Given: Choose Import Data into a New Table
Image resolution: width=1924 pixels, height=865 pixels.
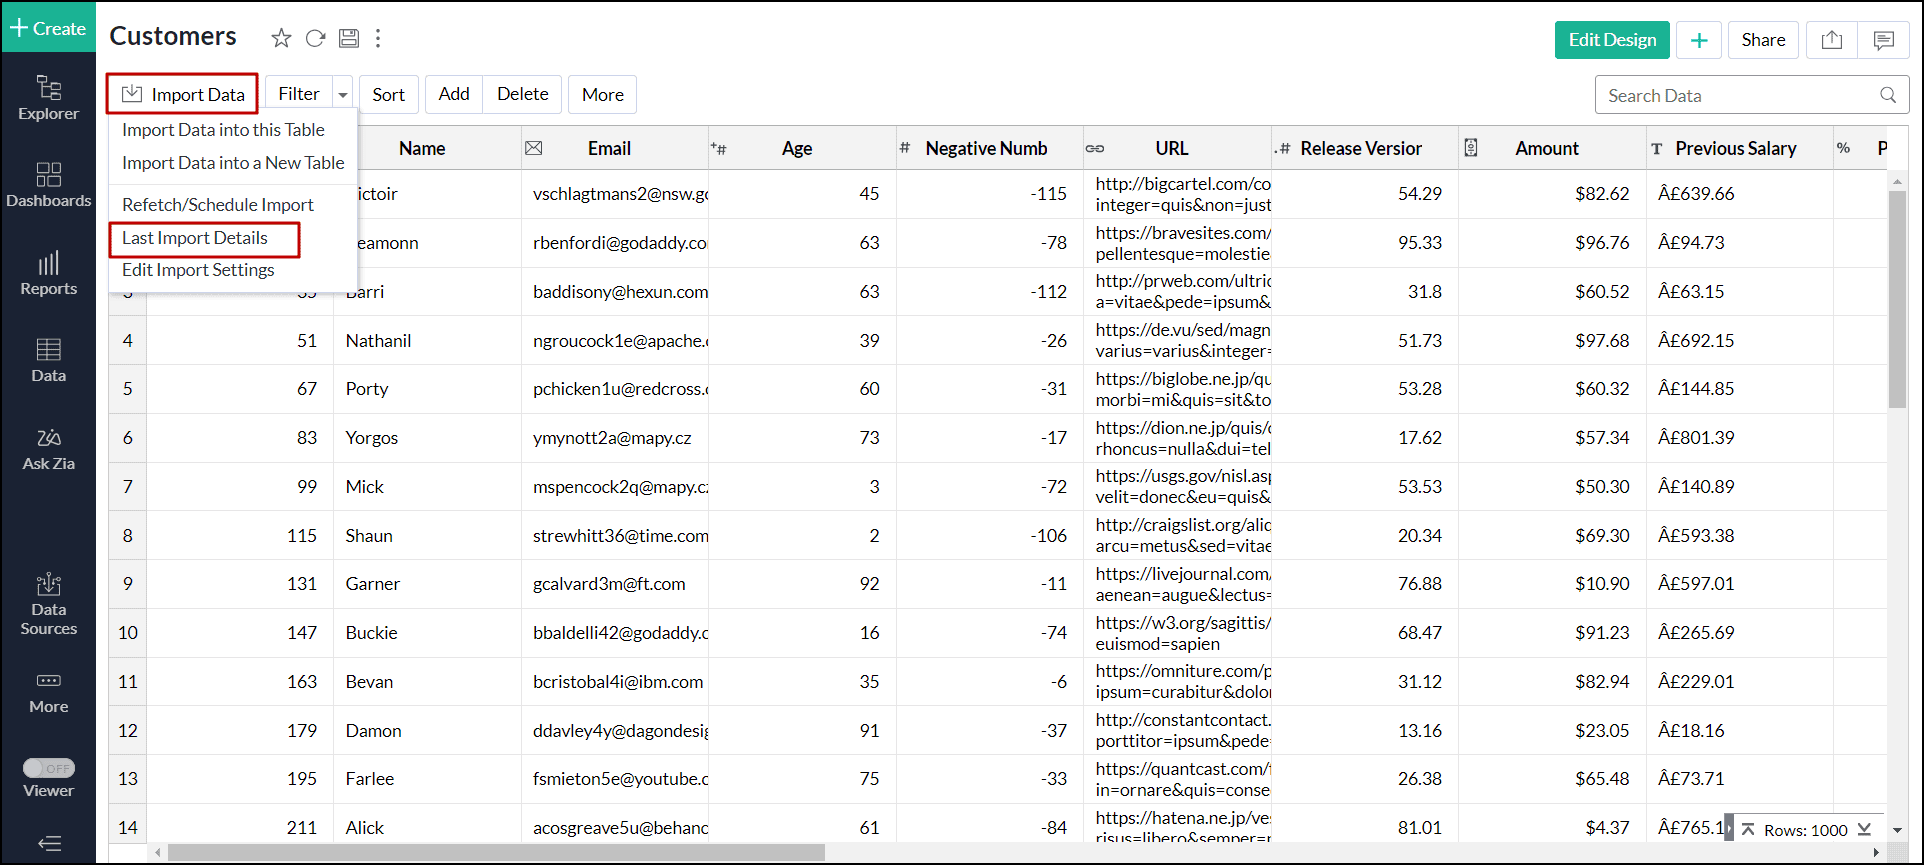Looking at the screenshot, I should [232, 163].
